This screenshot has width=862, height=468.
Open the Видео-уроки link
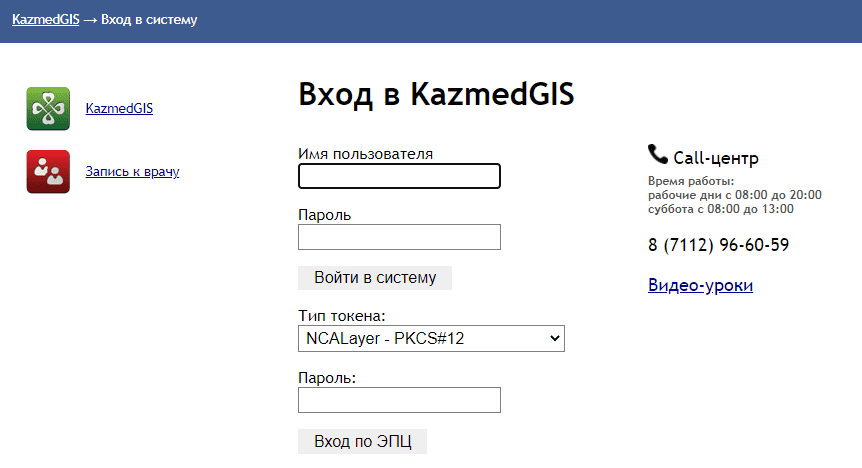[700, 286]
